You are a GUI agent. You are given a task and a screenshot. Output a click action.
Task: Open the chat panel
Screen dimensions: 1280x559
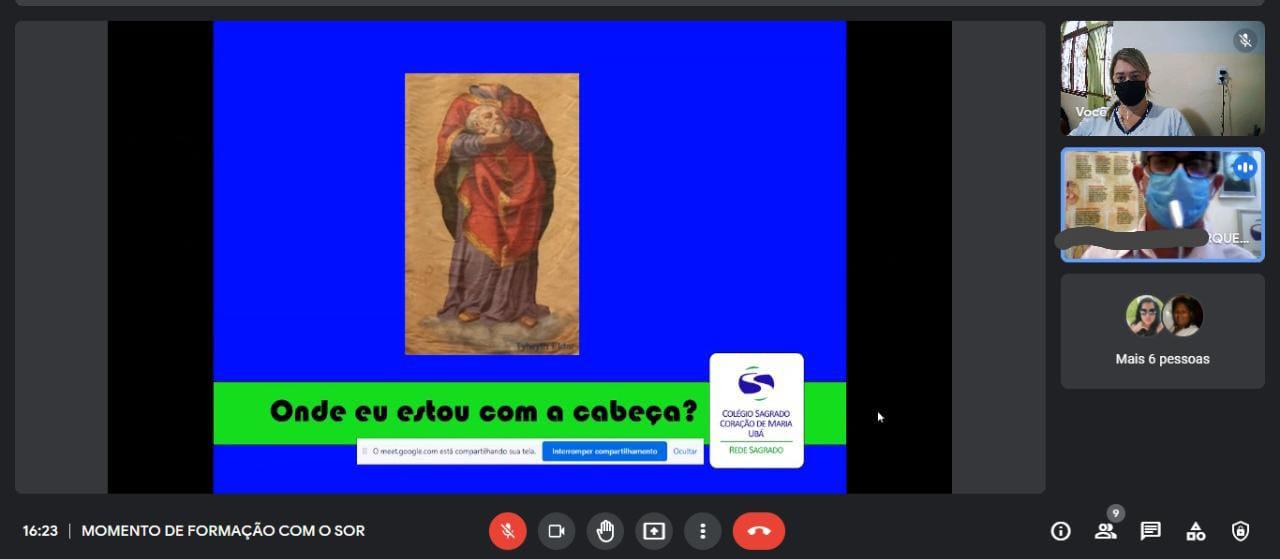tap(1151, 531)
